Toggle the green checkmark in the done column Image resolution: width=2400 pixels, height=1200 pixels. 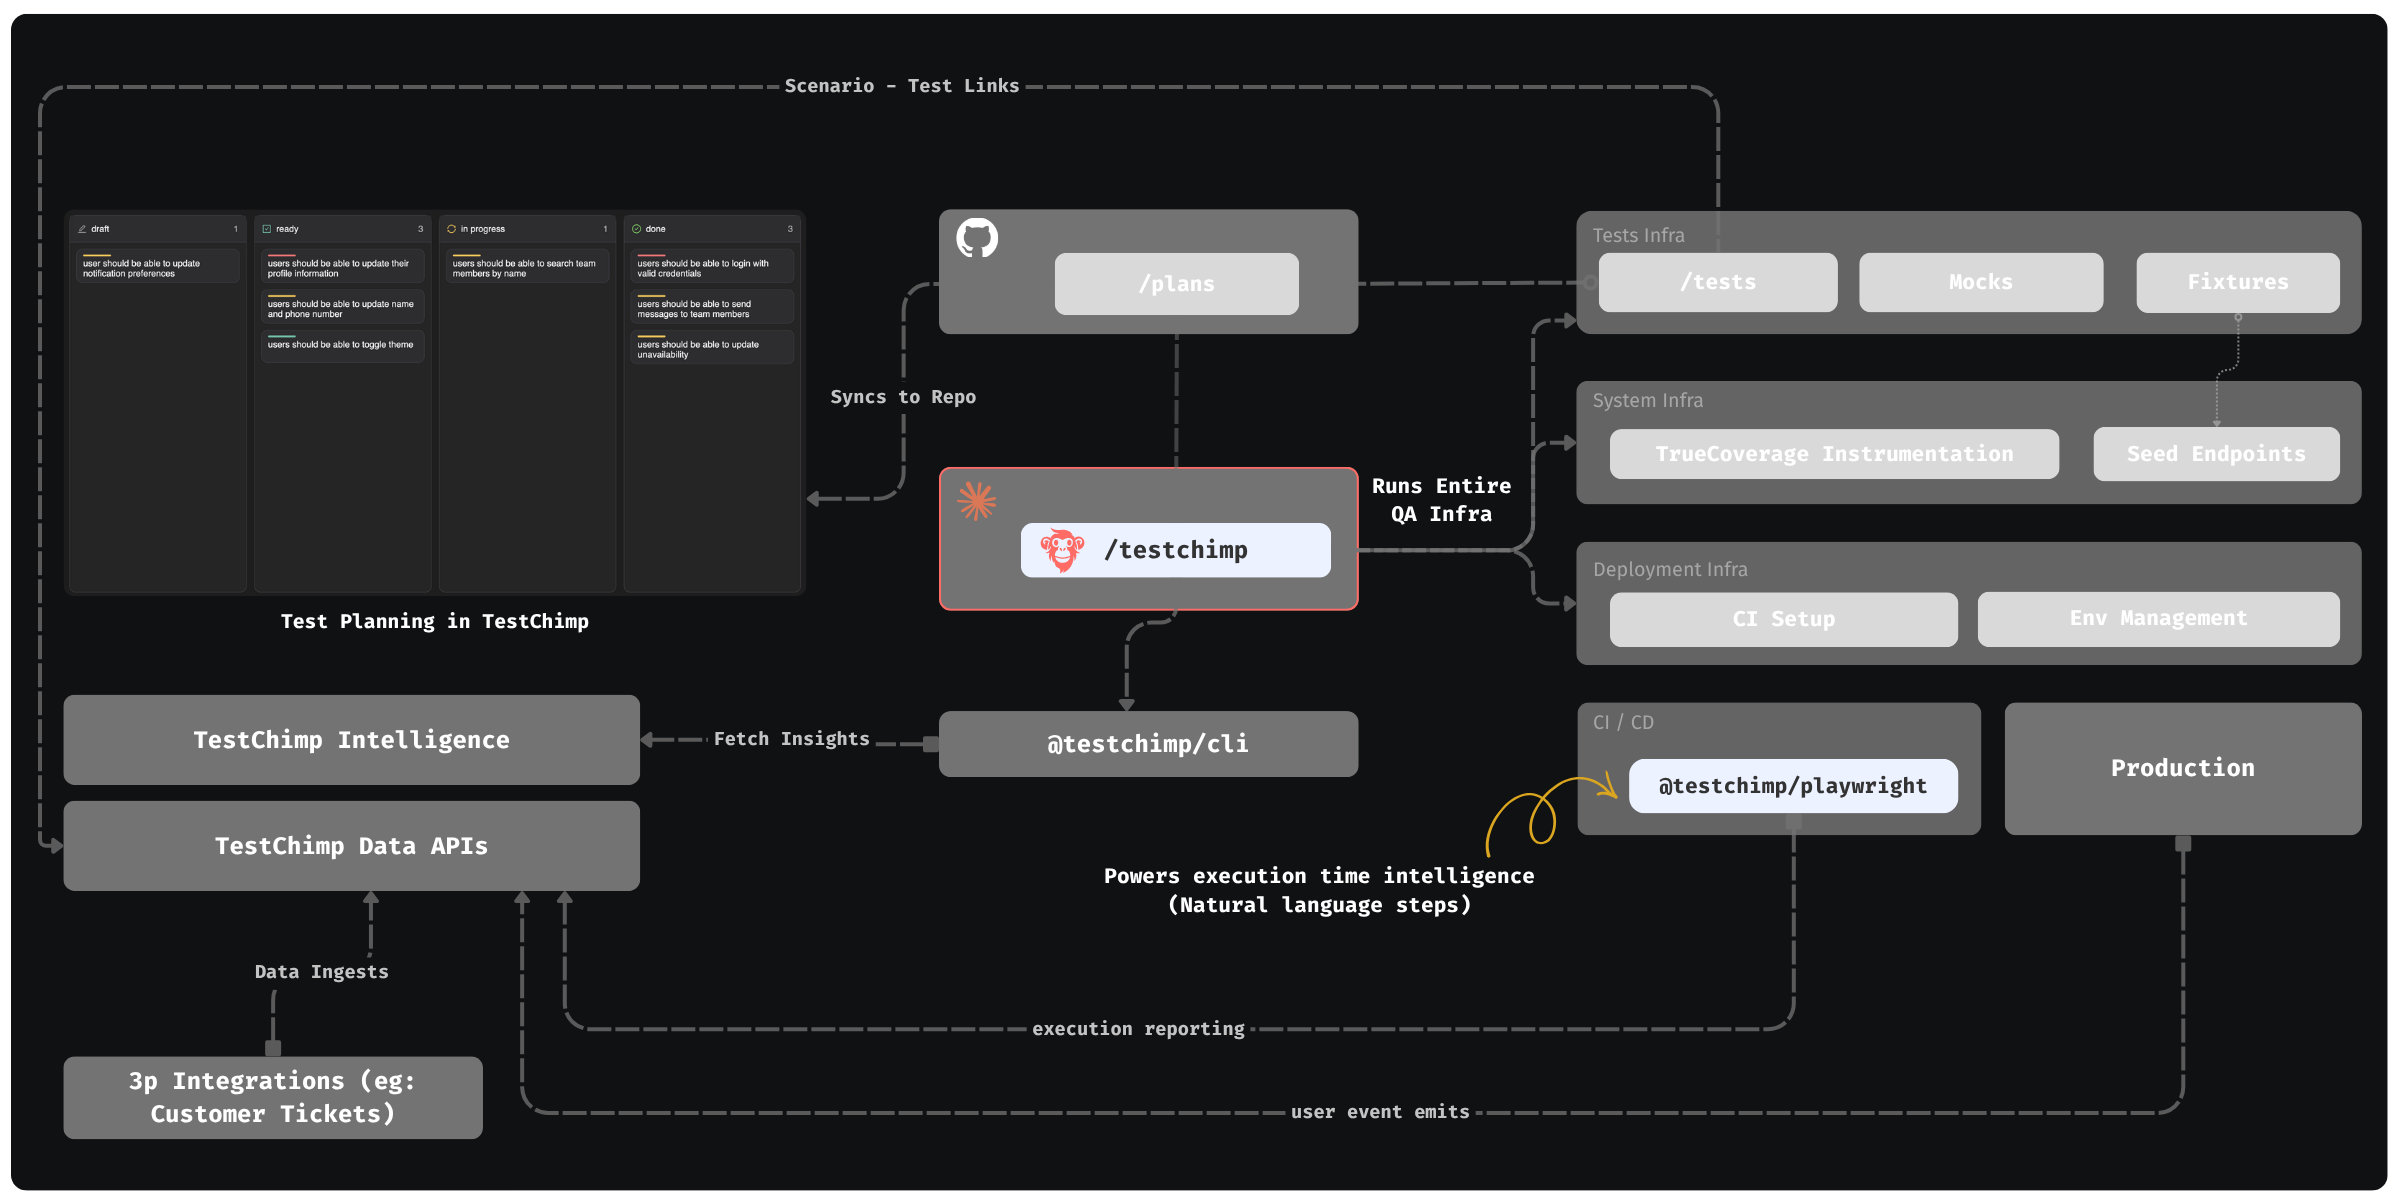pyautogui.click(x=636, y=228)
